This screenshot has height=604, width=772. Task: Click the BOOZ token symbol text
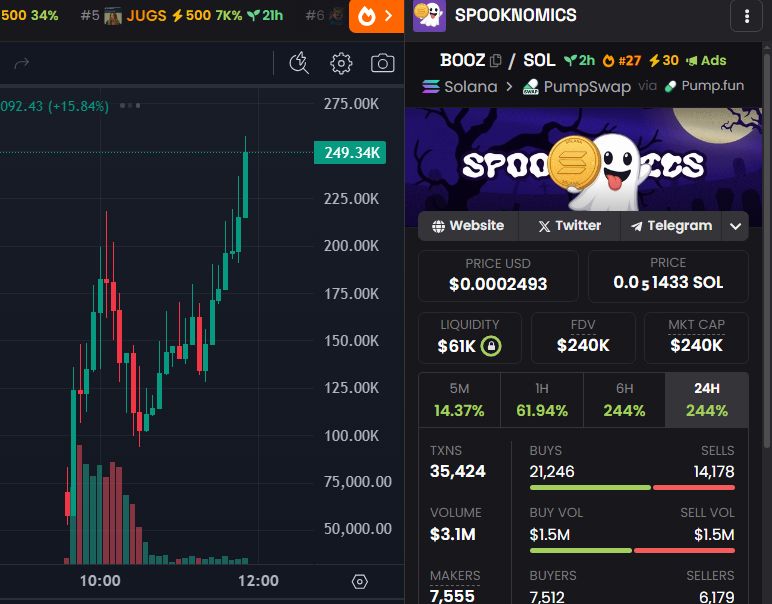(462, 61)
